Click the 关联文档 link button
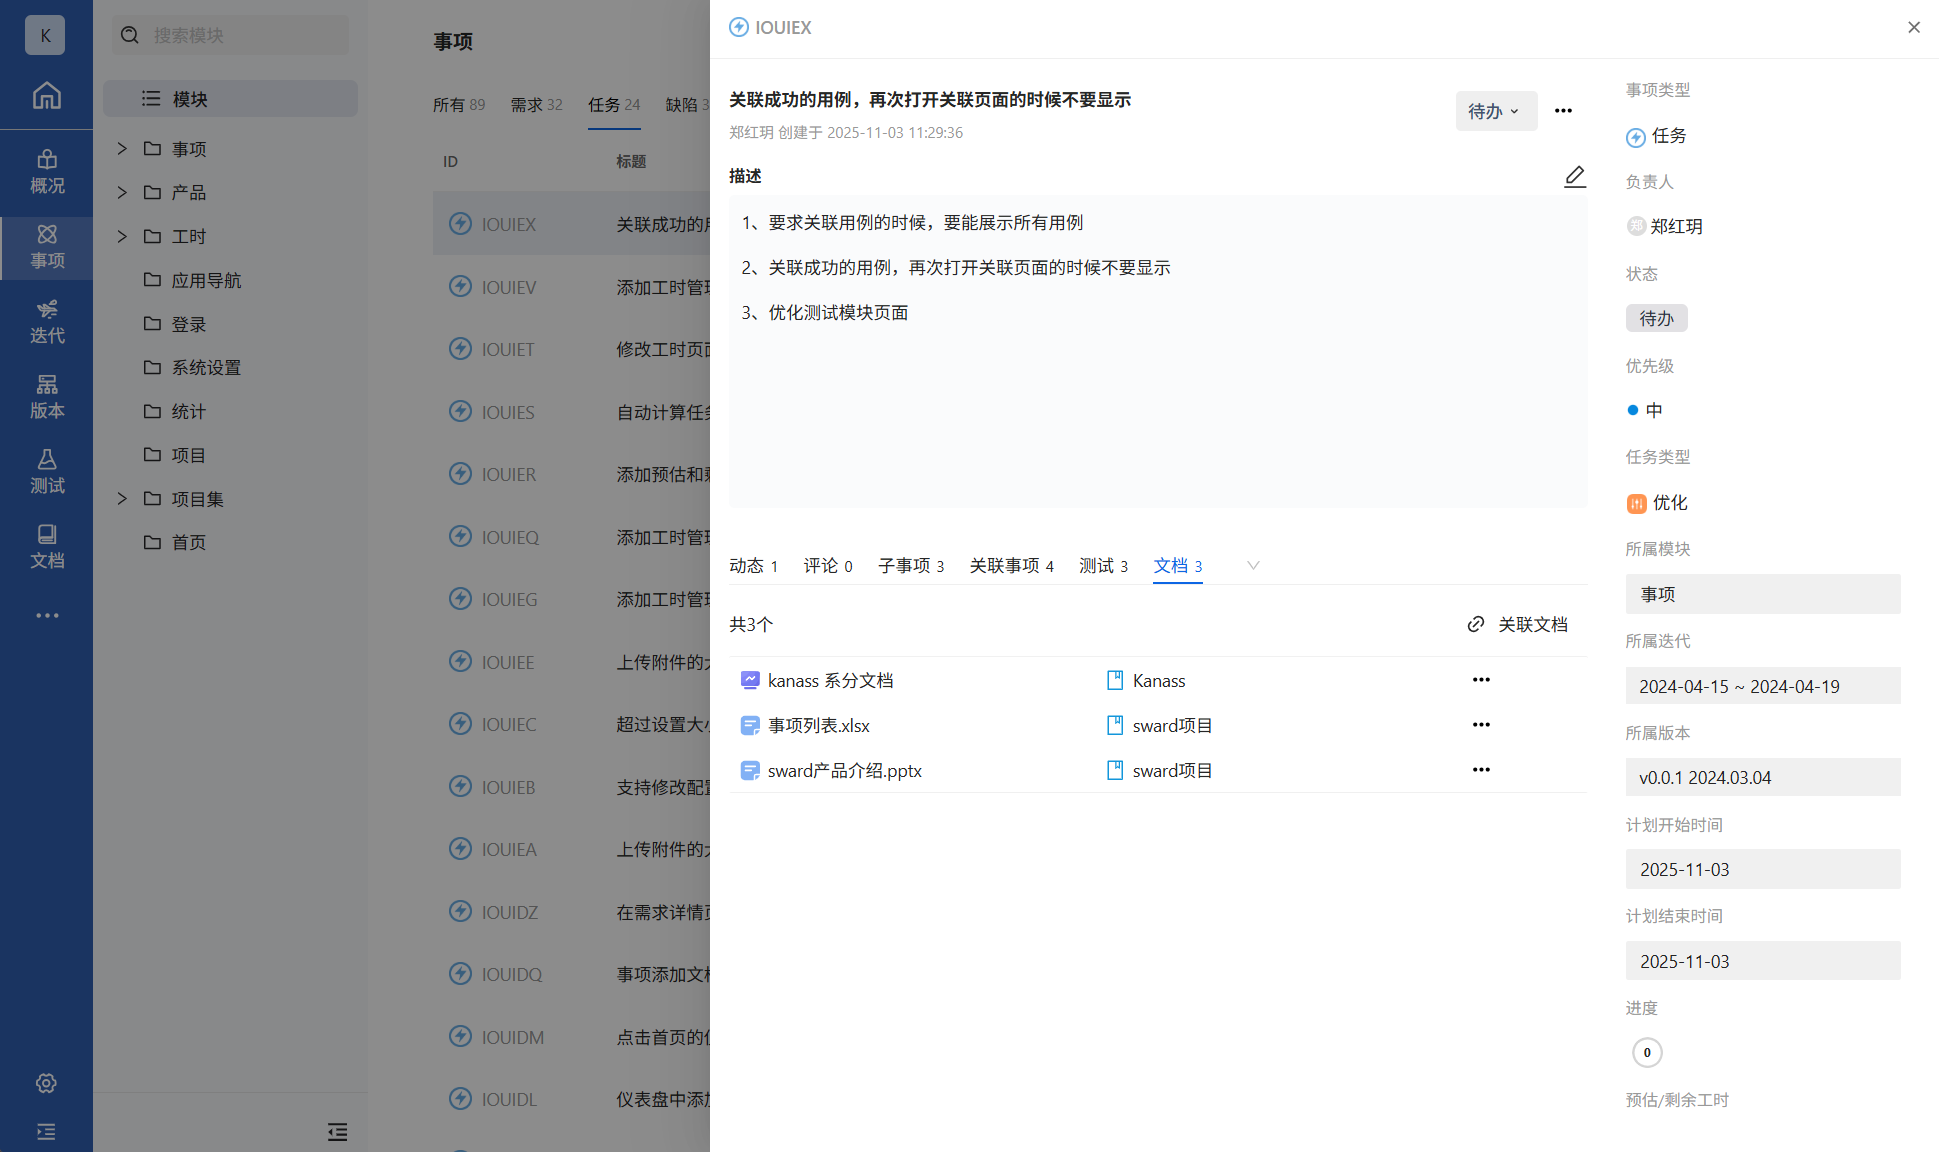This screenshot has width=1939, height=1152. click(1518, 625)
